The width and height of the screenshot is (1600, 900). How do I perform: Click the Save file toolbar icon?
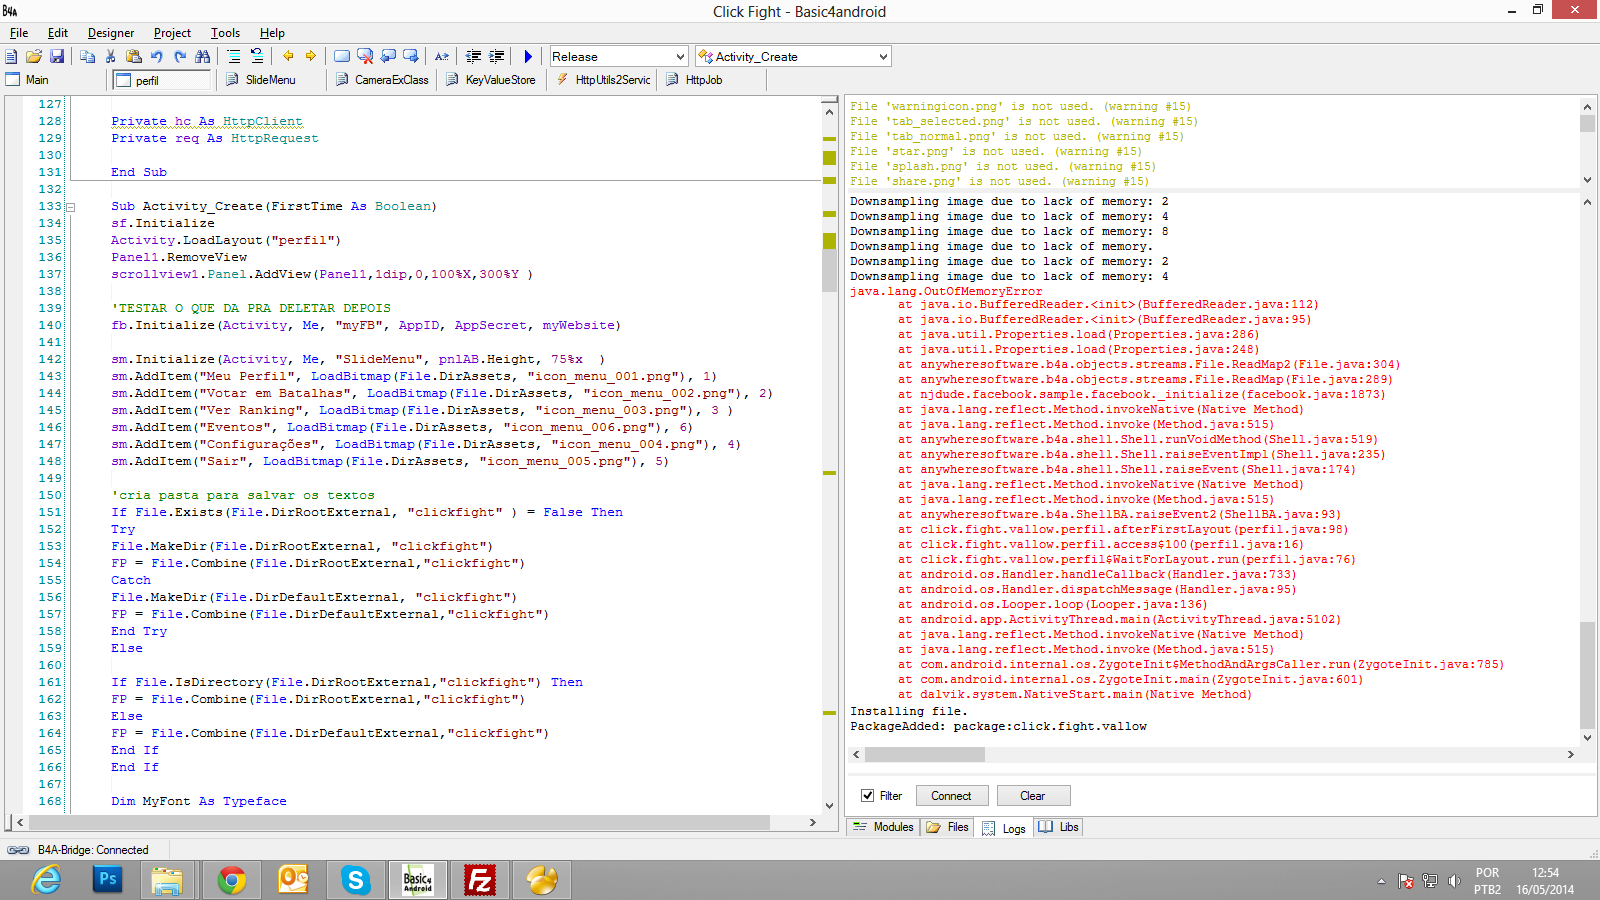pos(57,57)
